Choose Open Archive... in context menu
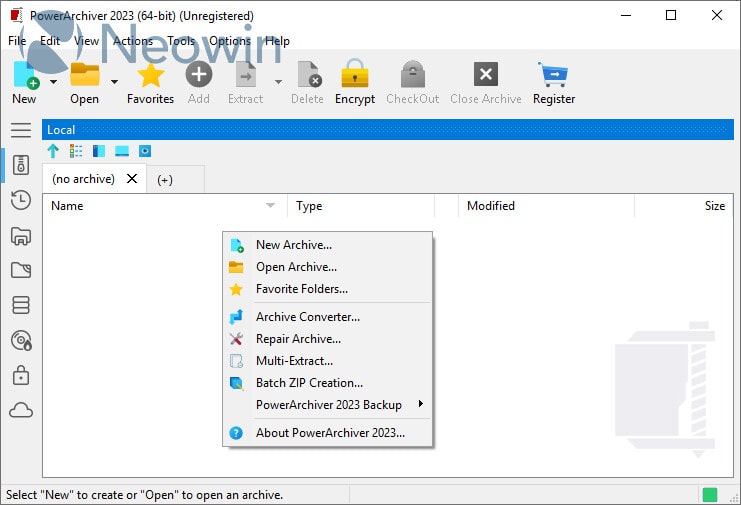 327,267
